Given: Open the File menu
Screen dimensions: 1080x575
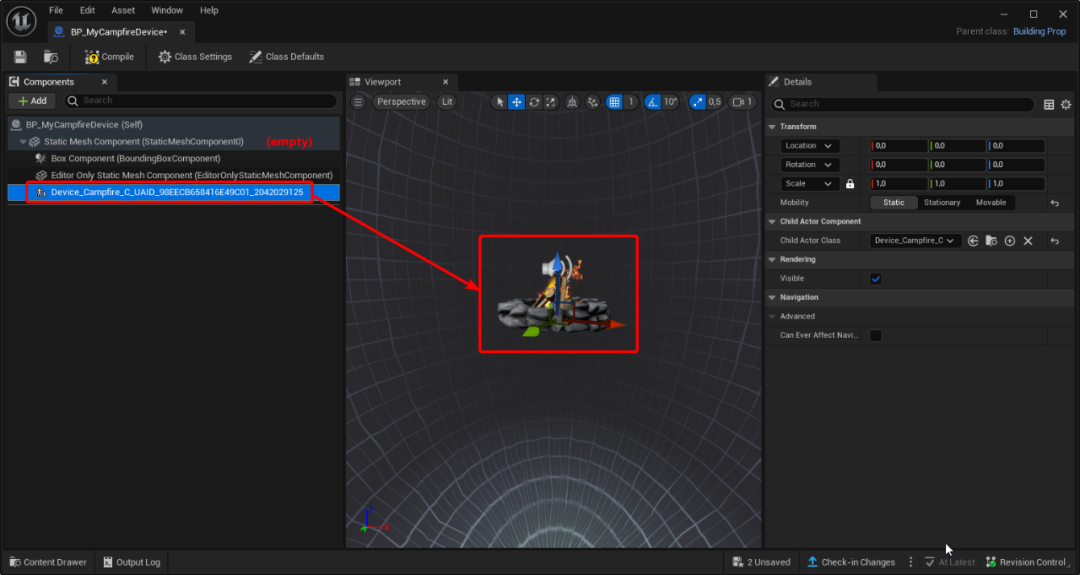Looking at the screenshot, I should [x=56, y=10].
